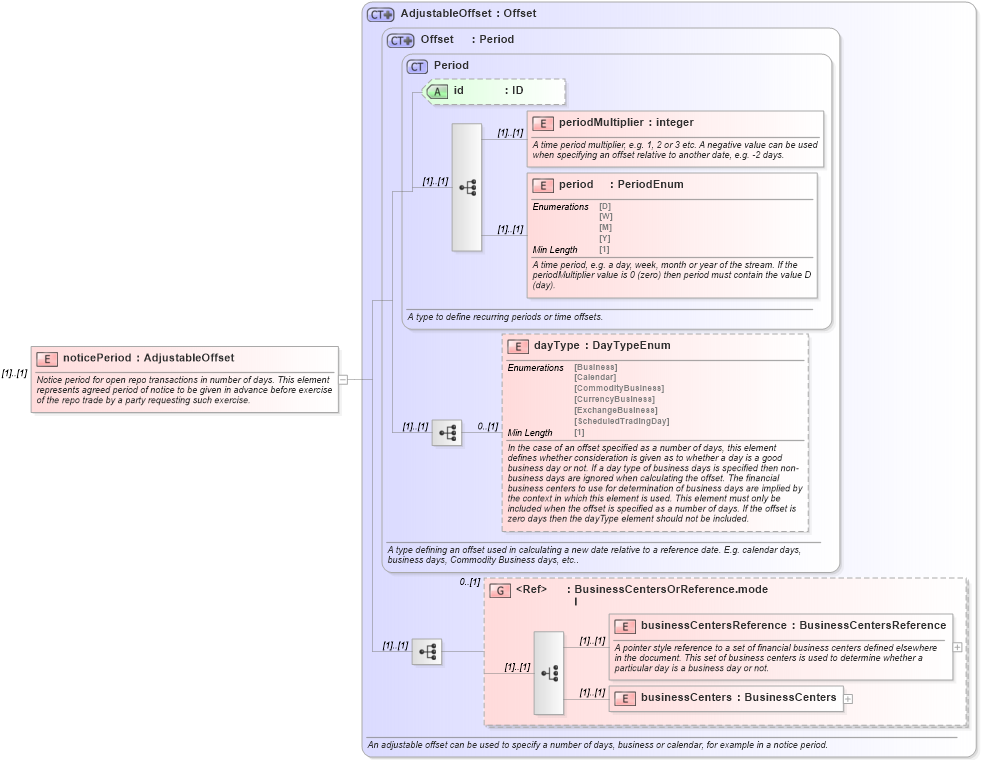Image resolution: width=981 pixels, height=760 pixels.
Task: Click the AdjustableOffset : Offset type title
Action: tap(468, 13)
